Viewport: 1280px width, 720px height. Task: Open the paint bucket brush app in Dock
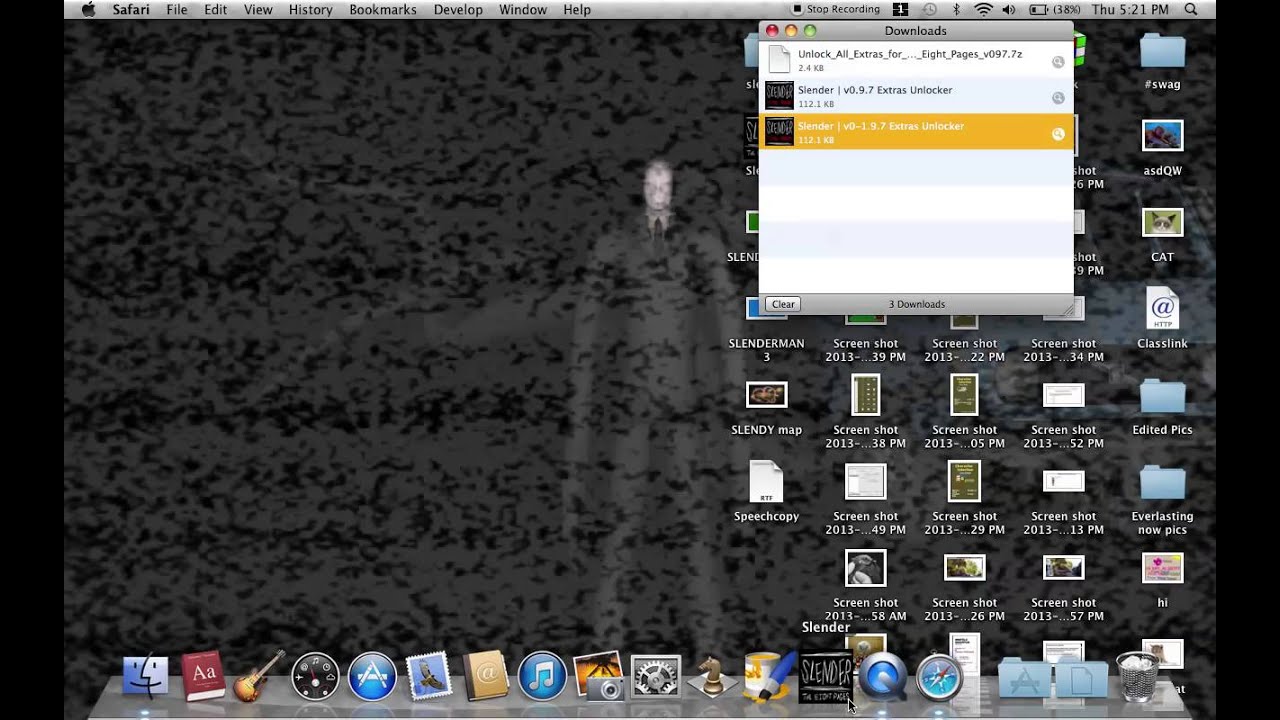(x=769, y=677)
